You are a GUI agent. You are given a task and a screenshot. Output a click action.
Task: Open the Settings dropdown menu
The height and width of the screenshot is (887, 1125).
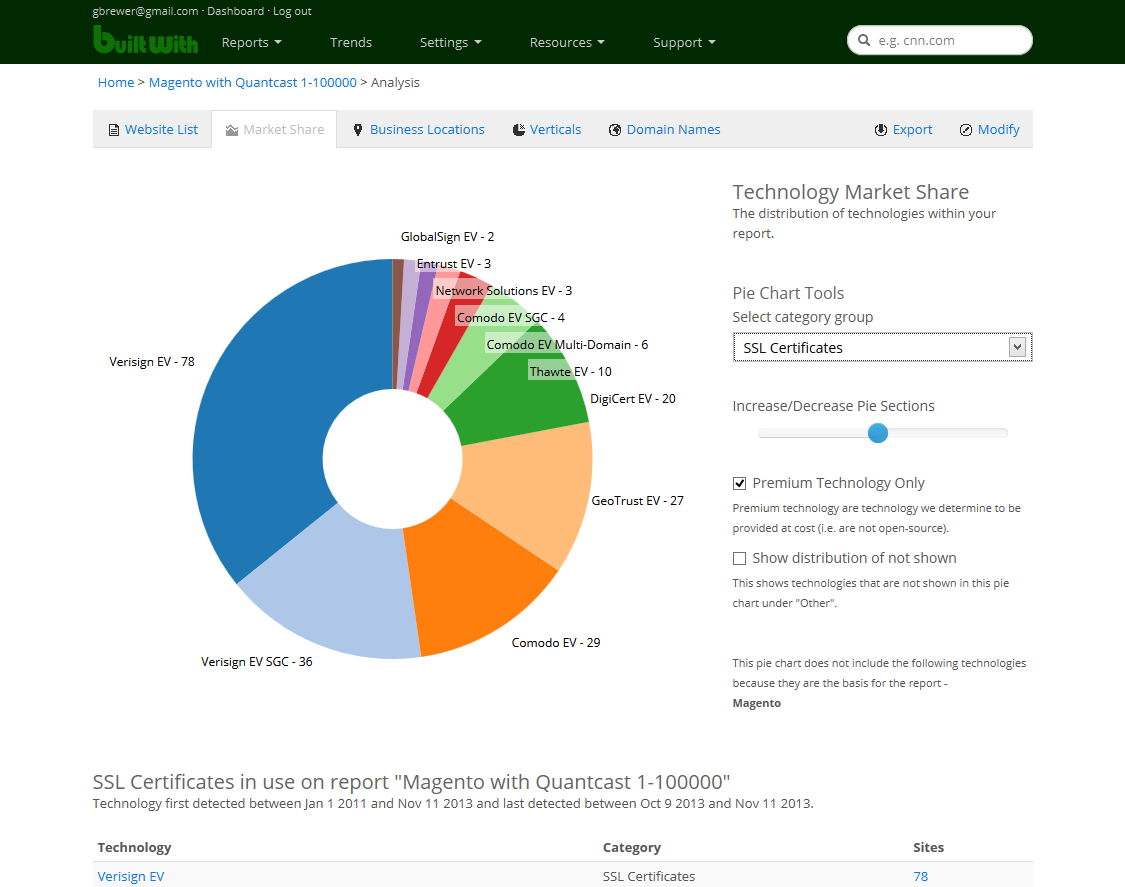point(451,42)
